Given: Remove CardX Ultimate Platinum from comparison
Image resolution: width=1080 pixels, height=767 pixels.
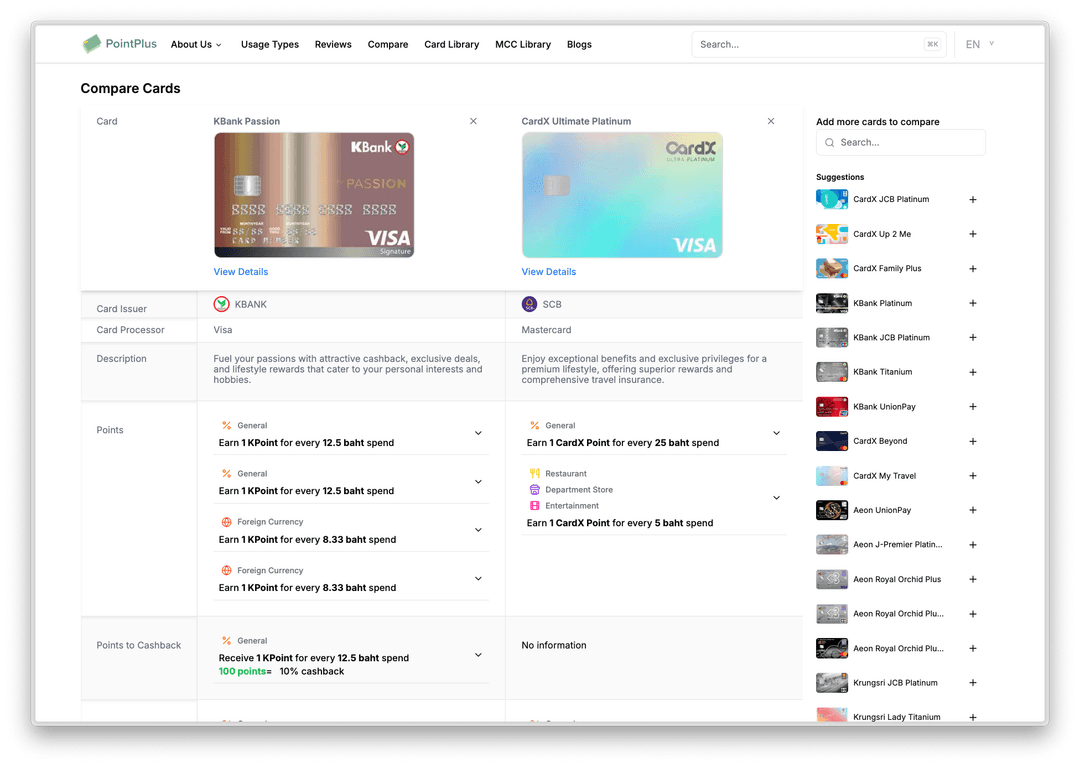Looking at the screenshot, I should (771, 121).
